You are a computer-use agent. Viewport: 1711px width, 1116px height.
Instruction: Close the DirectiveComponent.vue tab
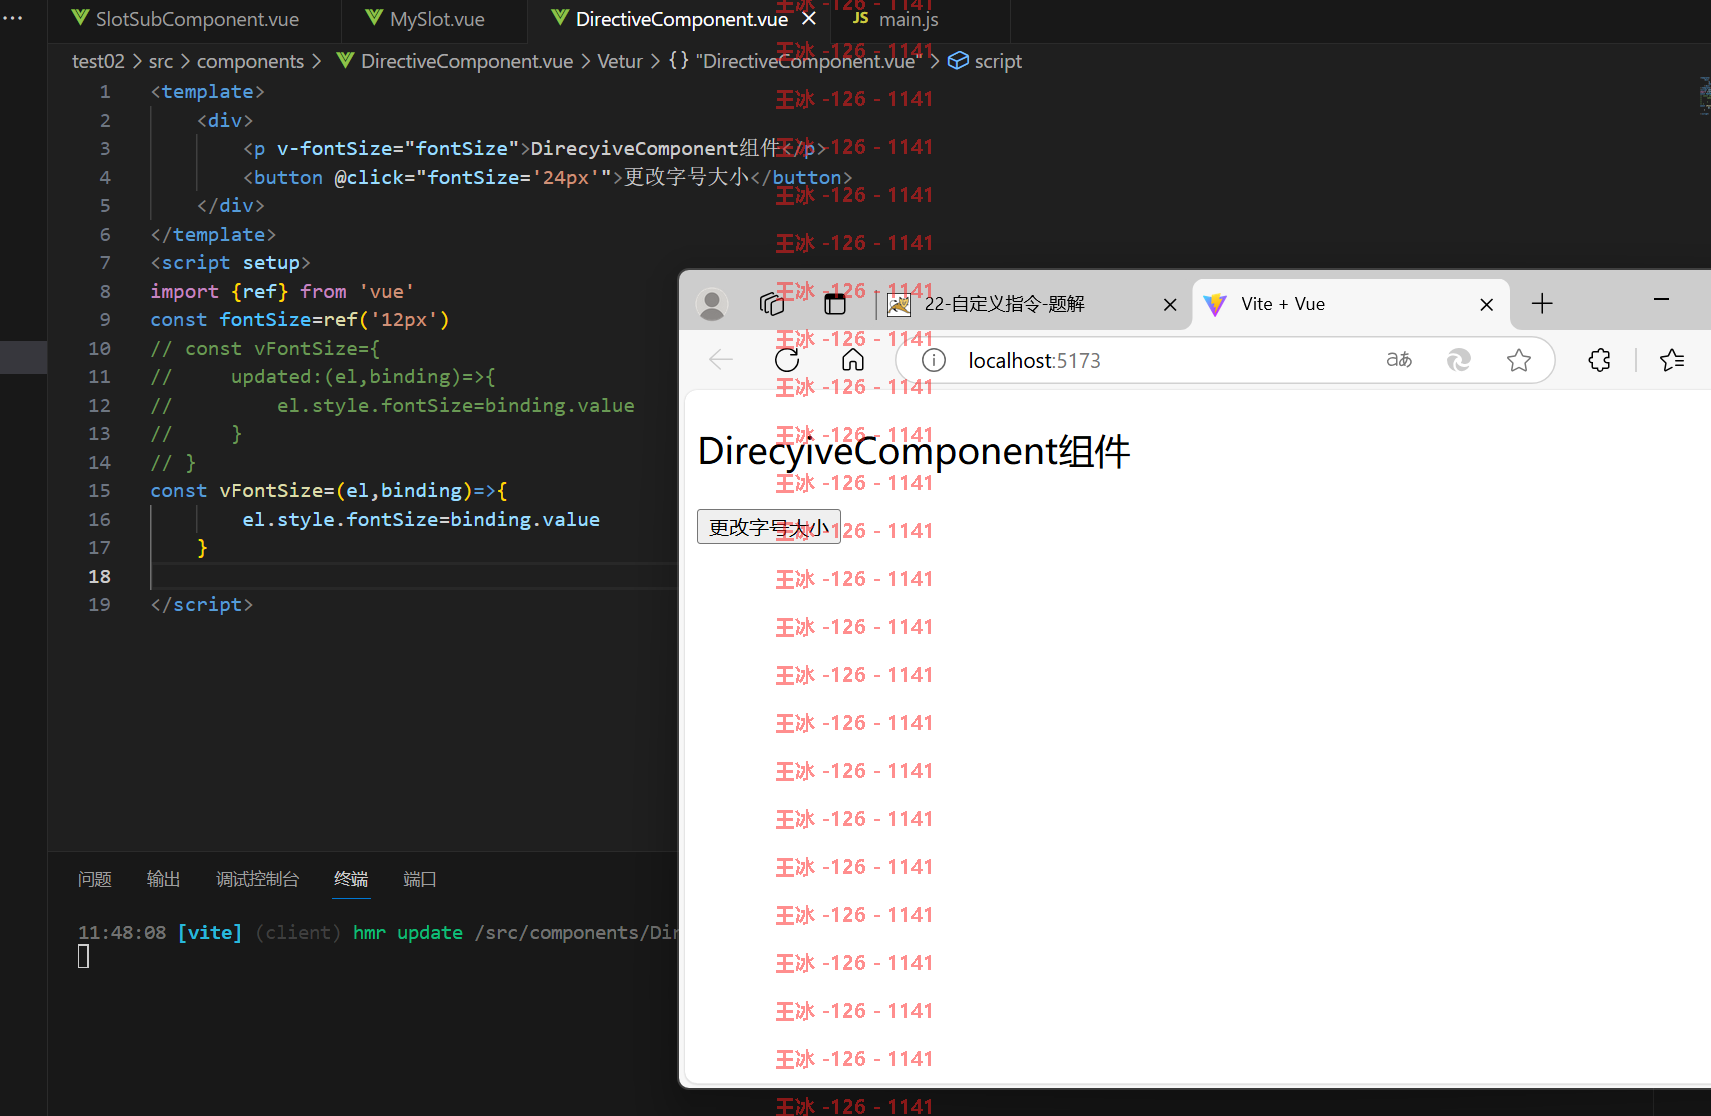point(809,19)
